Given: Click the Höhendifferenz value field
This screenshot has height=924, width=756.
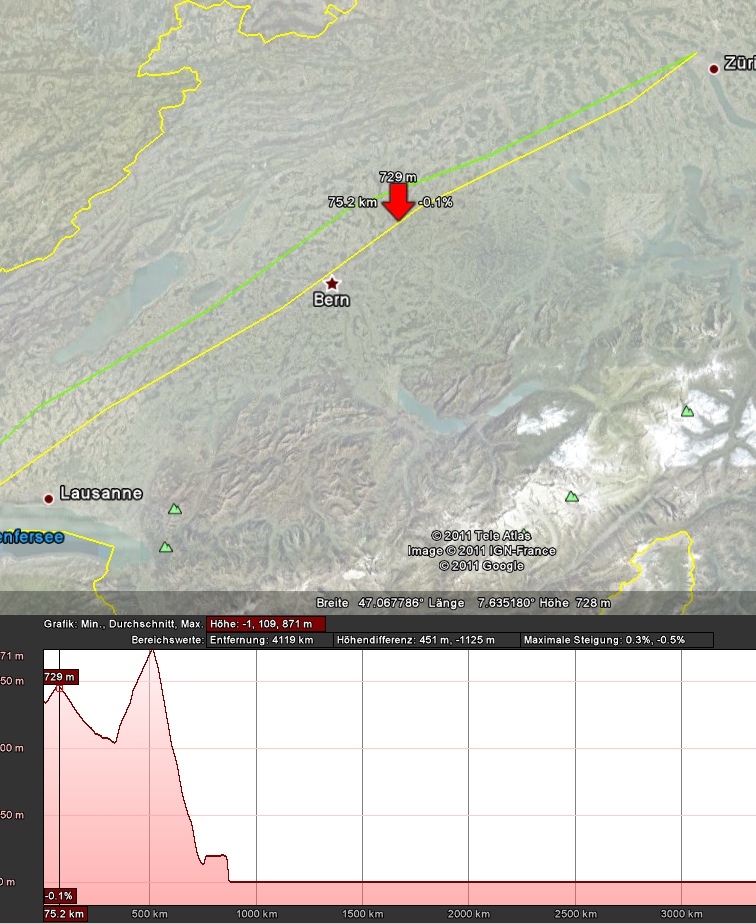Looking at the screenshot, I should 427,640.
